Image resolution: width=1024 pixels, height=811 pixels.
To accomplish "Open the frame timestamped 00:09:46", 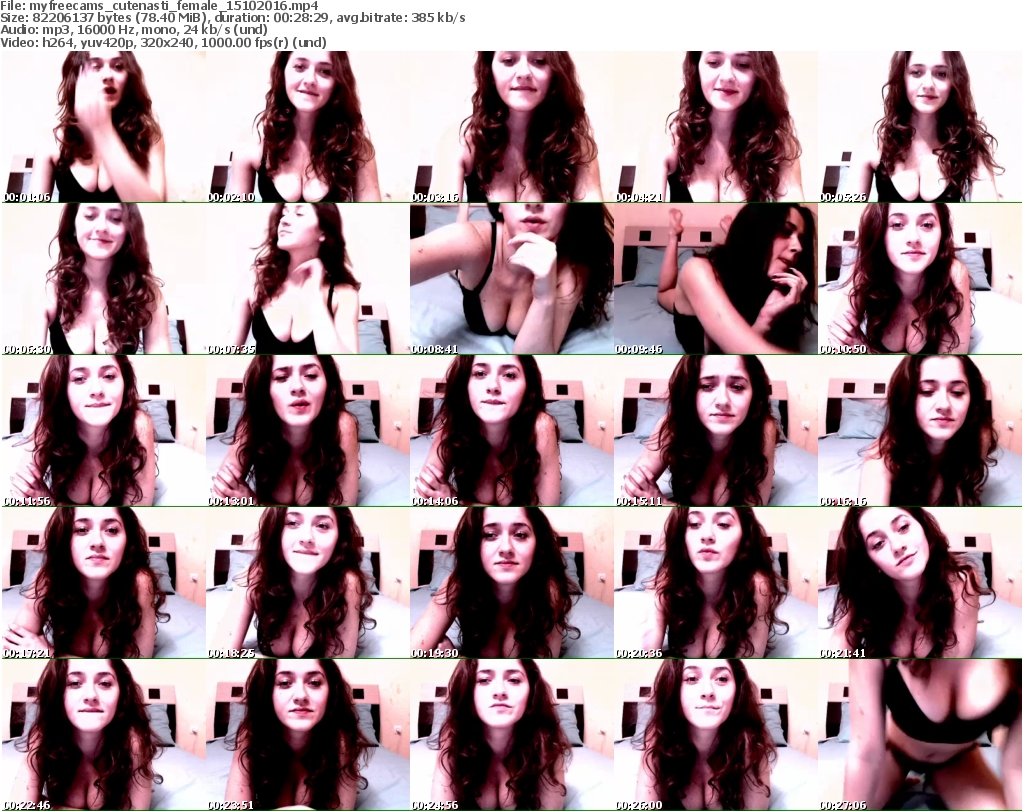I will 715,279.
